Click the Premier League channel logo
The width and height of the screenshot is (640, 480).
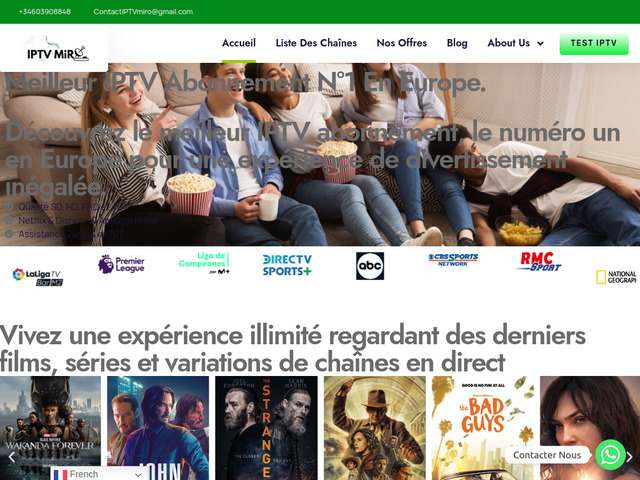(x=122, y=264)
